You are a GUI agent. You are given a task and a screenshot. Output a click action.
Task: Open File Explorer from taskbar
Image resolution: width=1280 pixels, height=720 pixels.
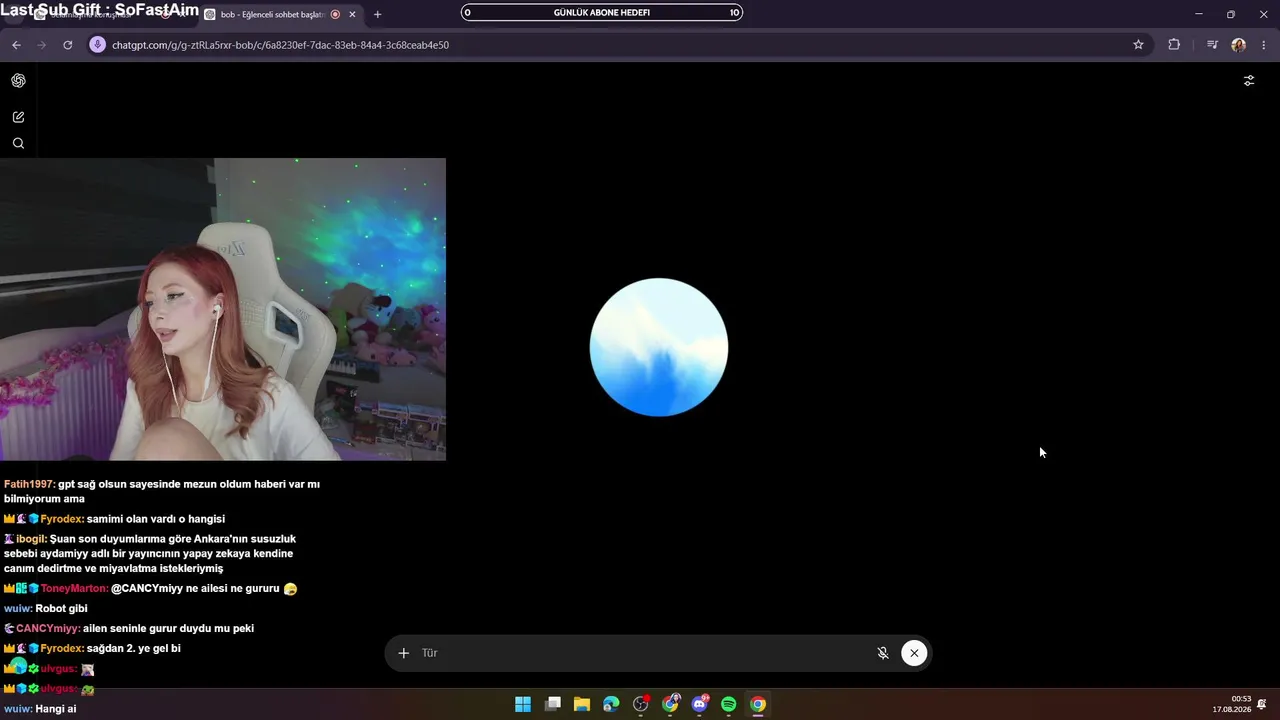(582, 704)
